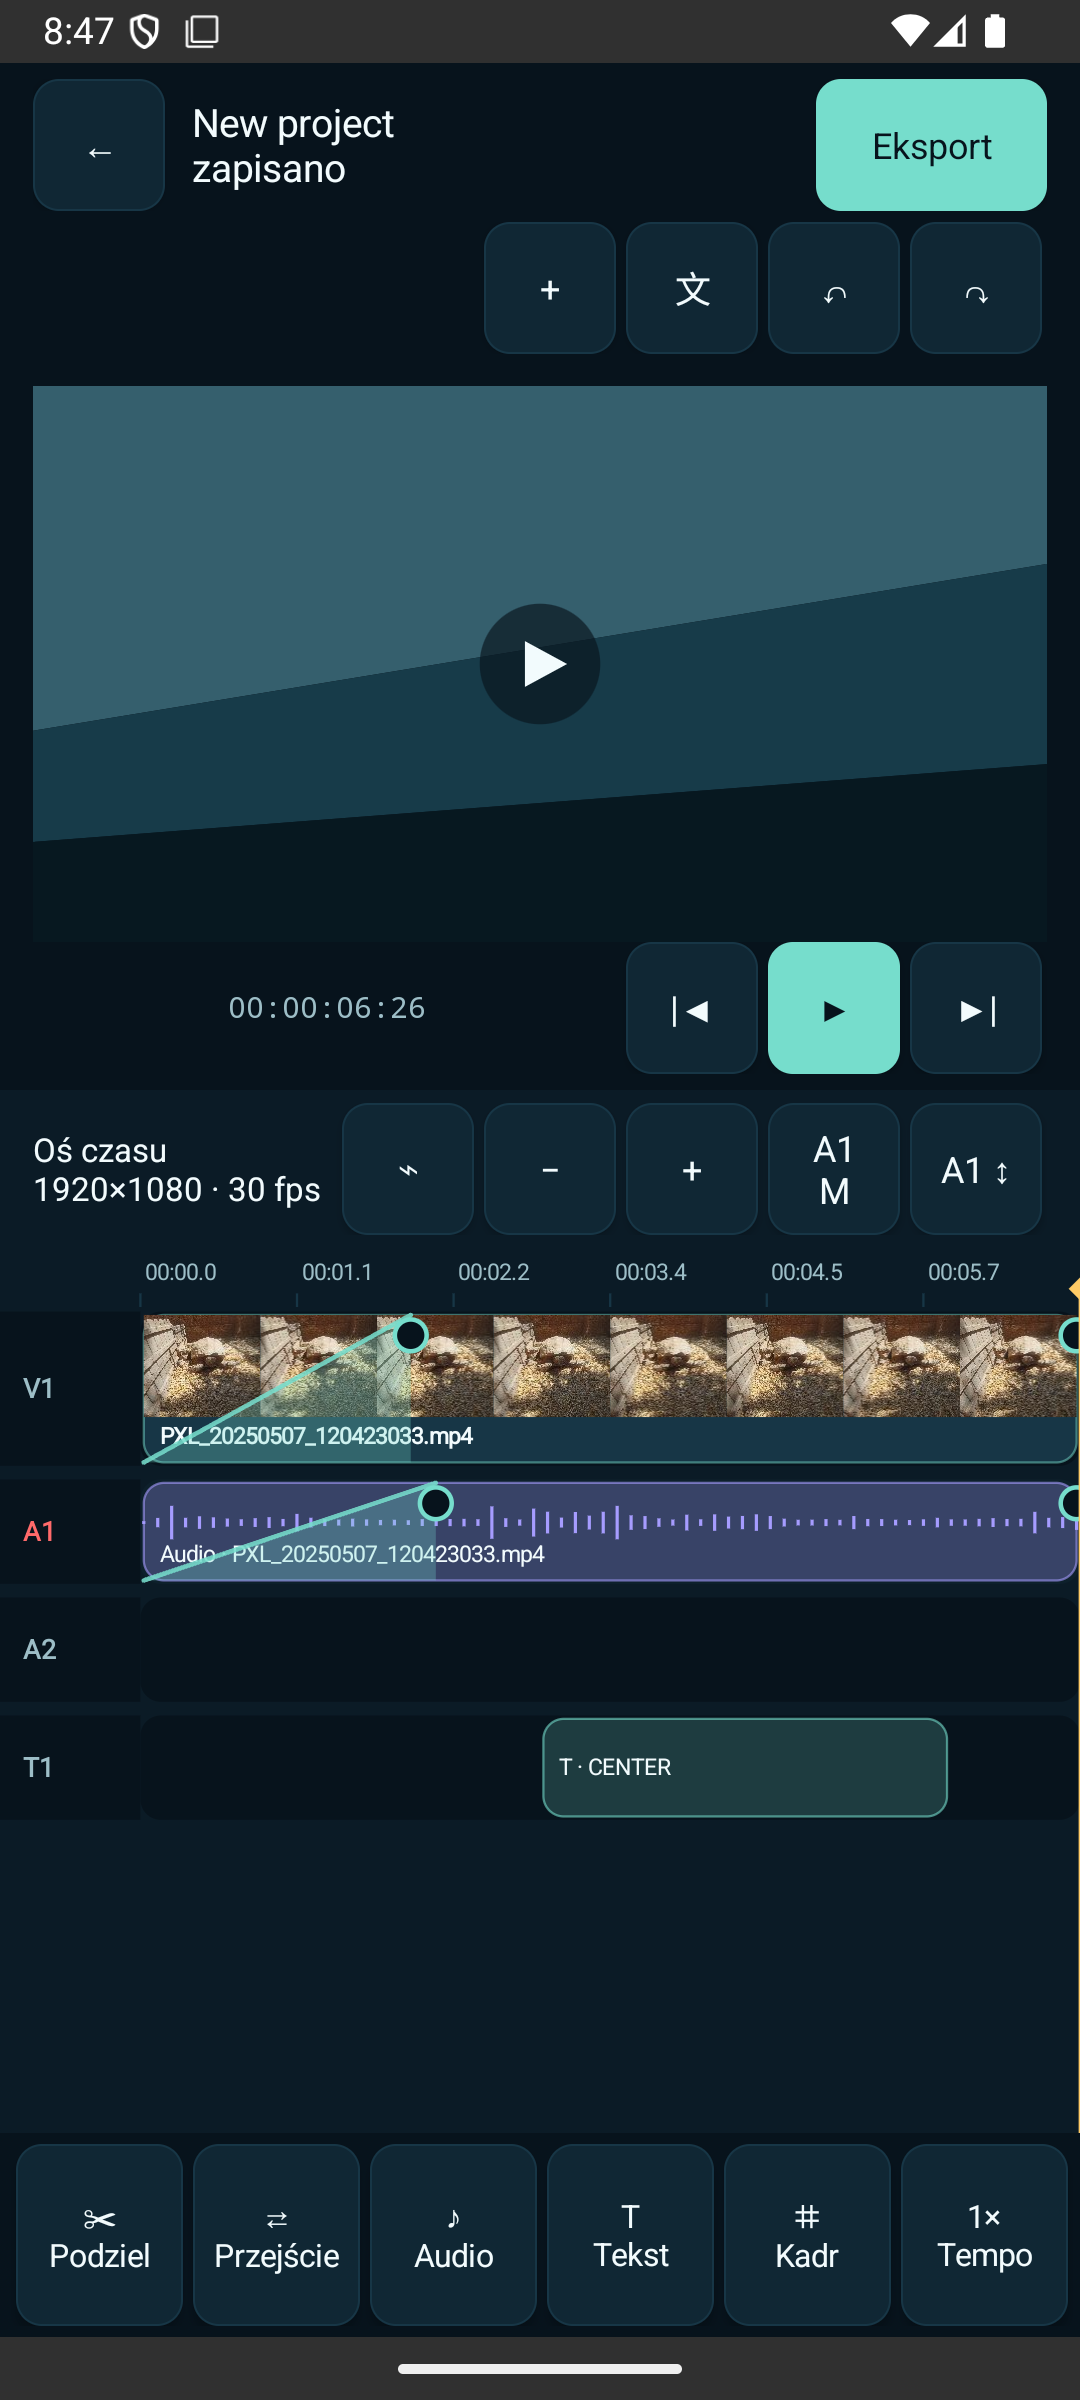Play the preview using the center play overlay
This screenshot has width=1080, height=2400.
(540, 664)
